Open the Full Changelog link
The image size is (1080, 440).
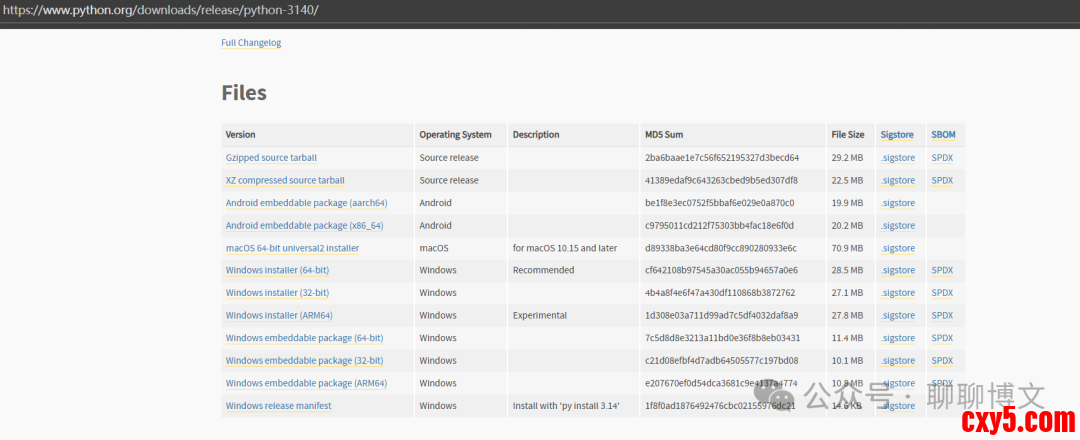point(251,43)
